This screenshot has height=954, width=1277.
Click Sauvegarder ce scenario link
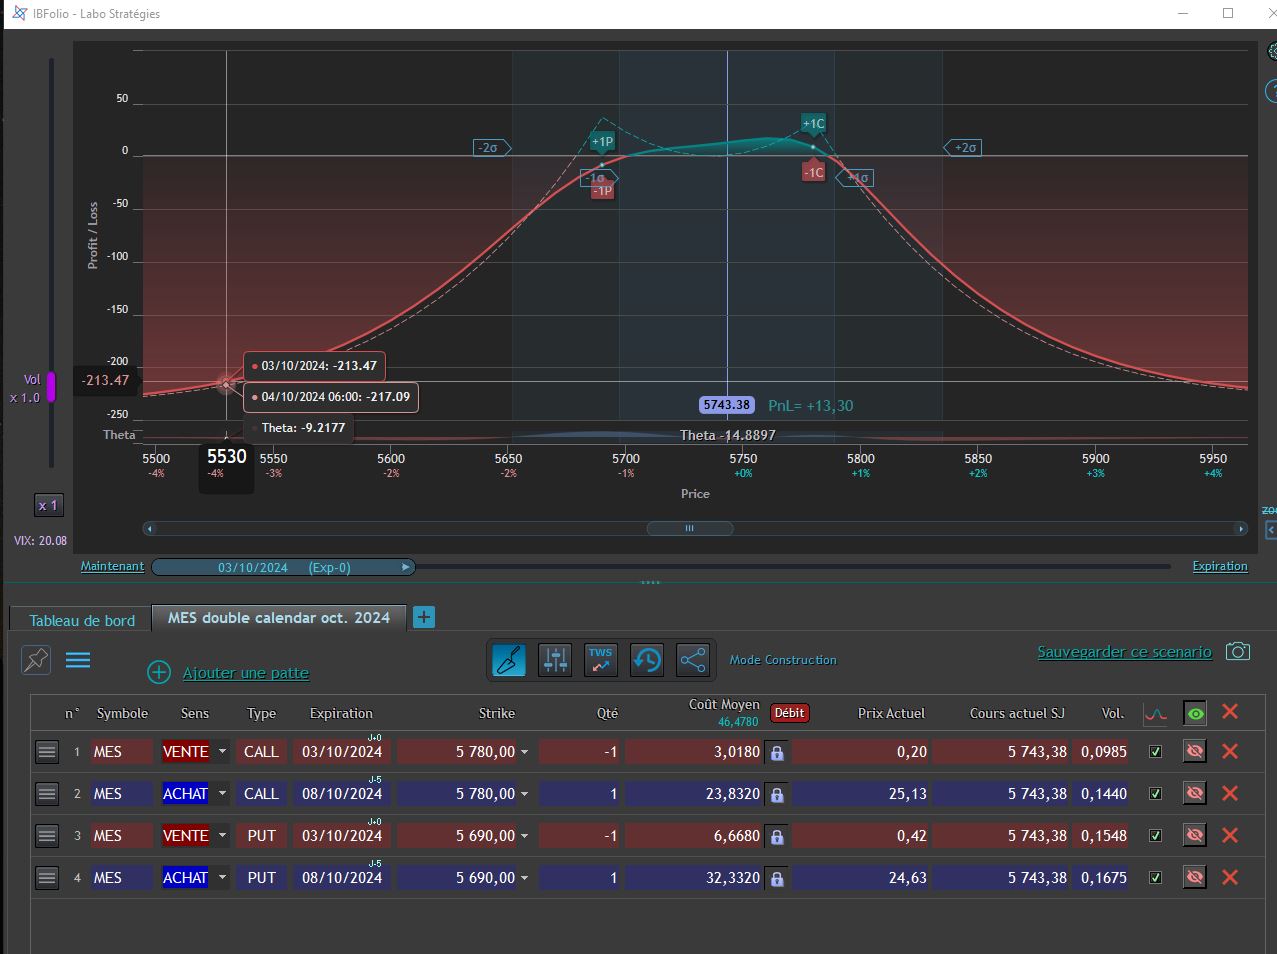coord(1124,652)
